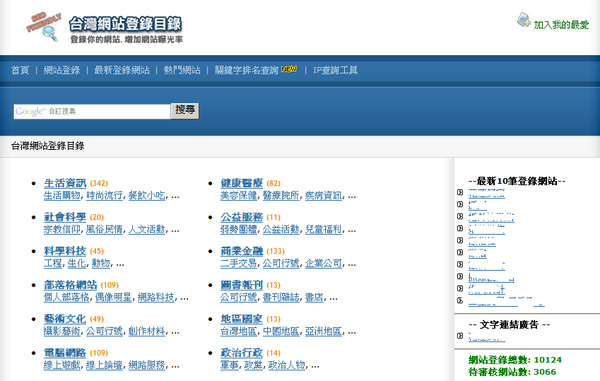Open the 商業金融 category
600x381 pixels.
[x=241, y=251]
